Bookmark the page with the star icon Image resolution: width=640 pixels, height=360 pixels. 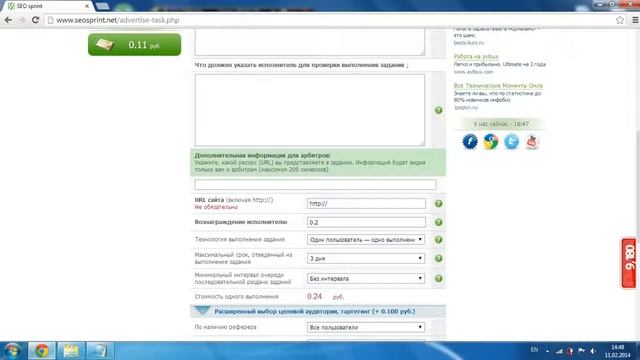click(620, 20)
